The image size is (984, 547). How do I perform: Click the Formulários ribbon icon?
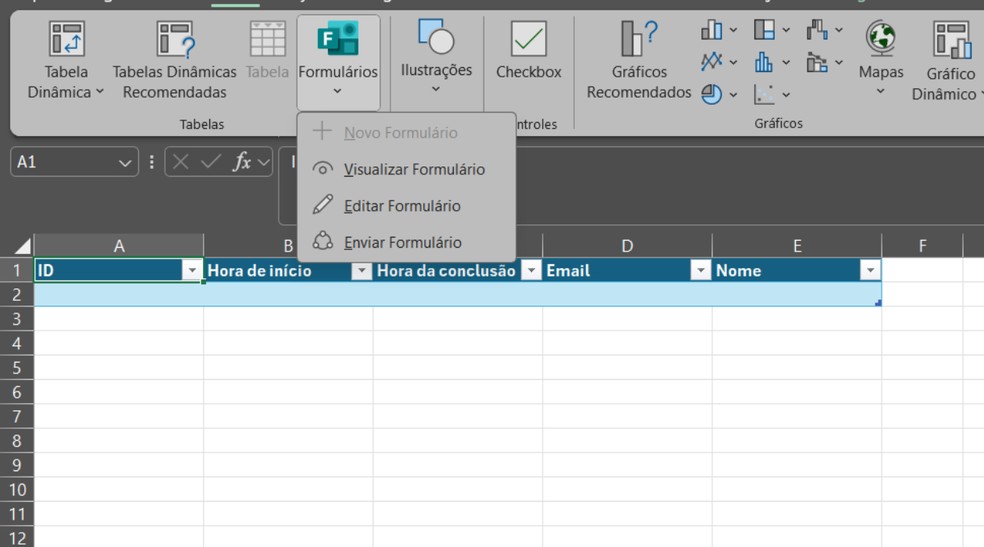[338, 38]
